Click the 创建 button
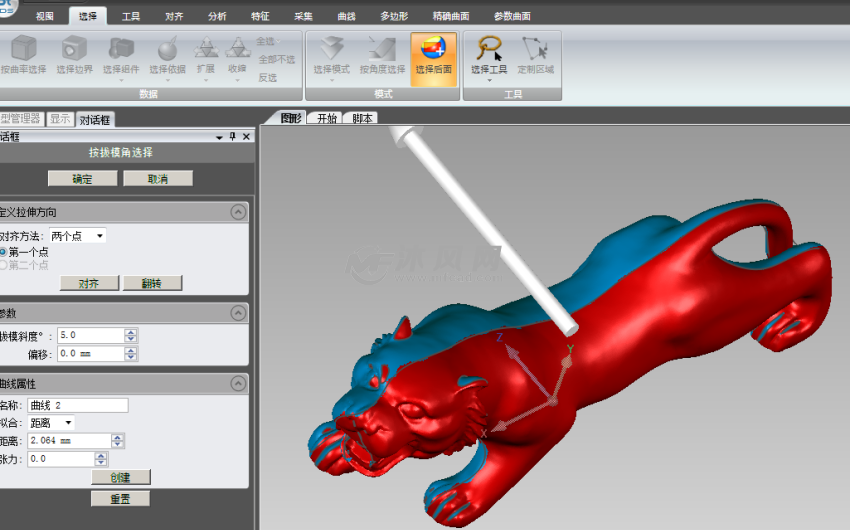850x530 pixels. (x=120, y=477)
